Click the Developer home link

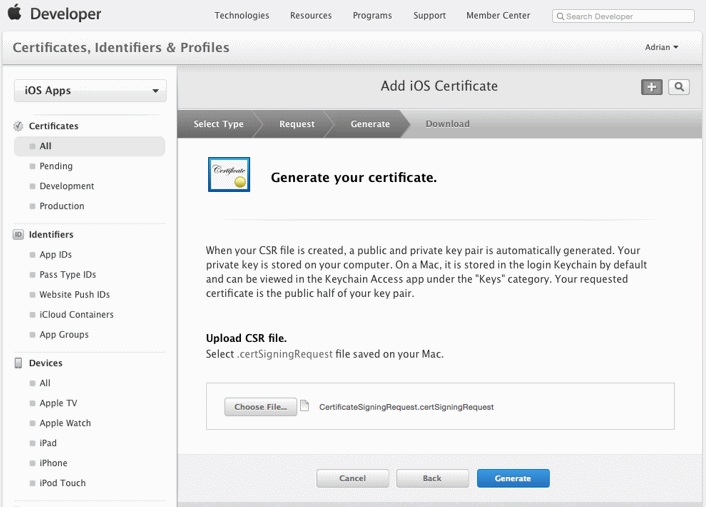click(x=65, y=14)
